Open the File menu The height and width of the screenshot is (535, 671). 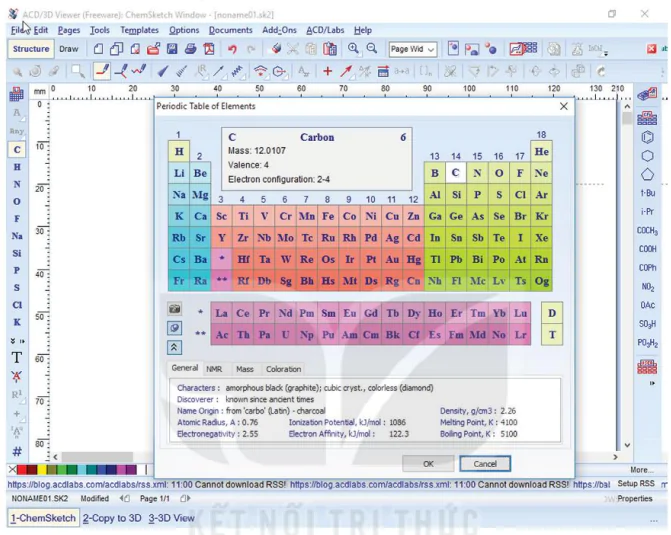coord(18,30)
